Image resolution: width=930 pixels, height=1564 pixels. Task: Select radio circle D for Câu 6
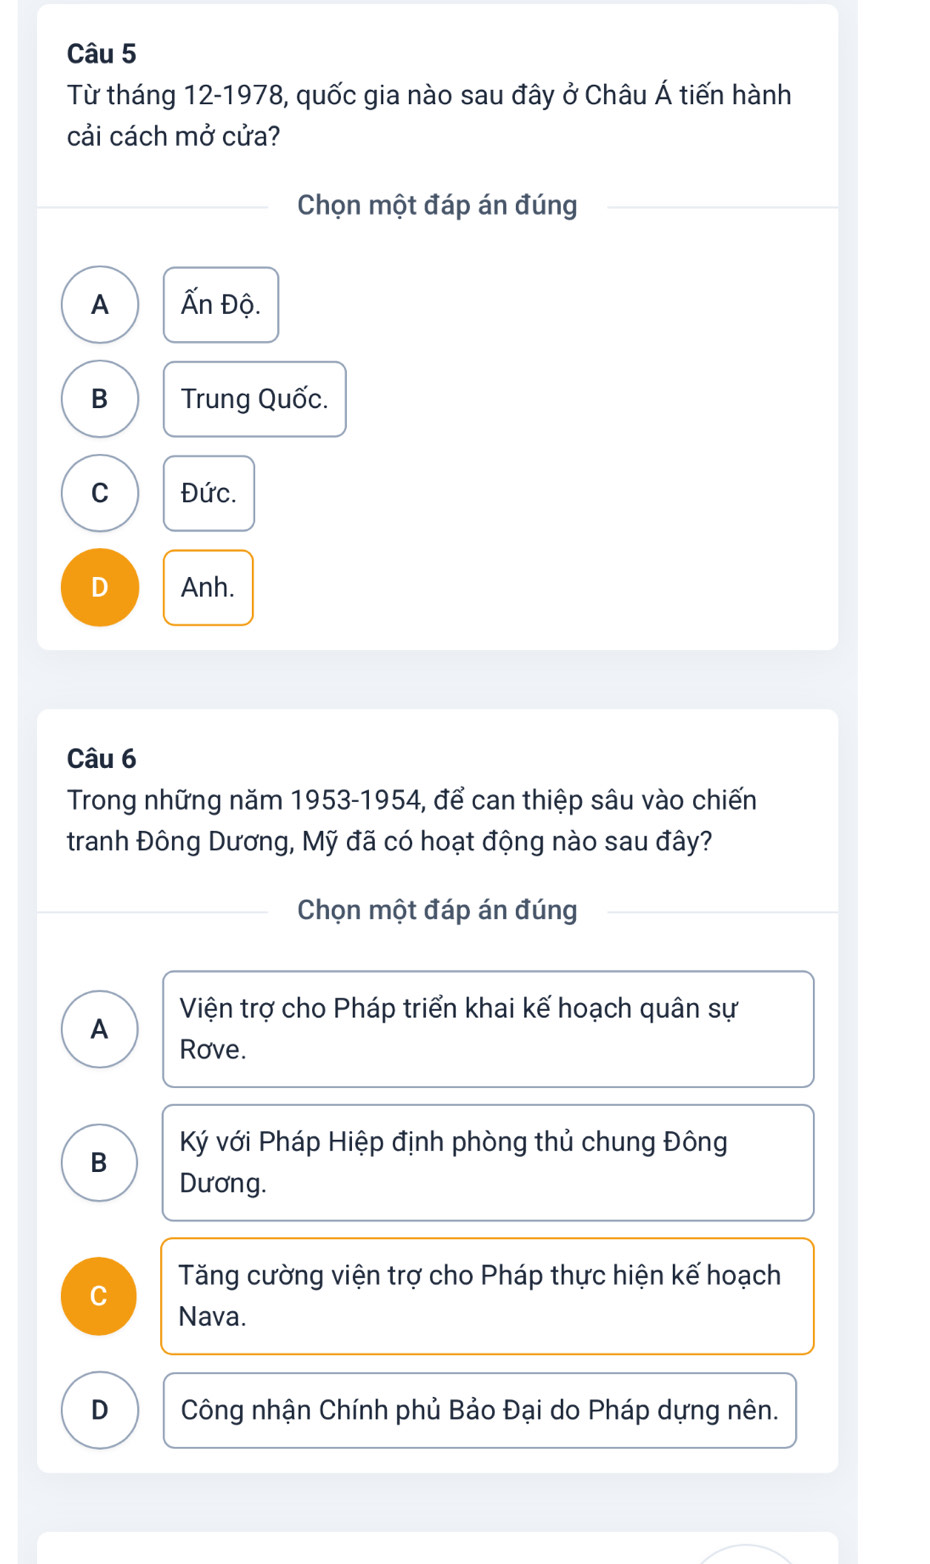coord(100,1410)
